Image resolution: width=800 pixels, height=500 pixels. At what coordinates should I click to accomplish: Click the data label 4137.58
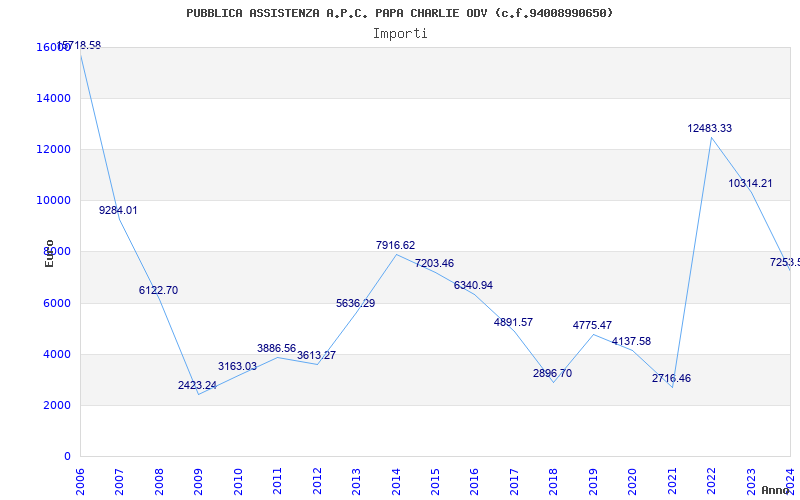pyautogui.click(x=632, y=341)
